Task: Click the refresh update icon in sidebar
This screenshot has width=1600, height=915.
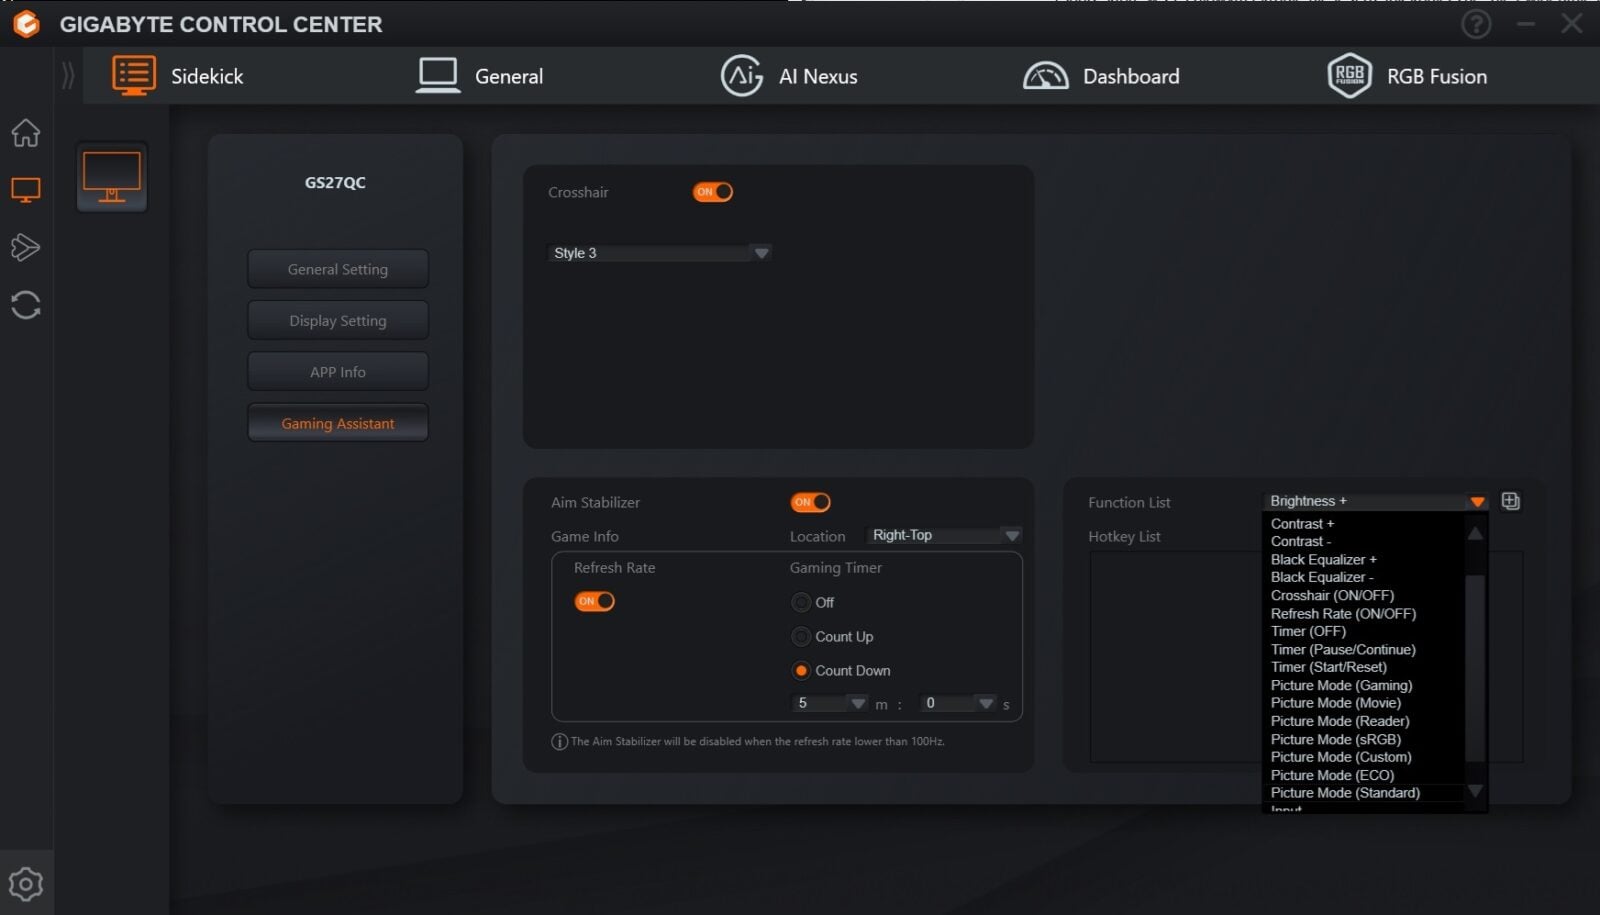Action: (26, 305)
